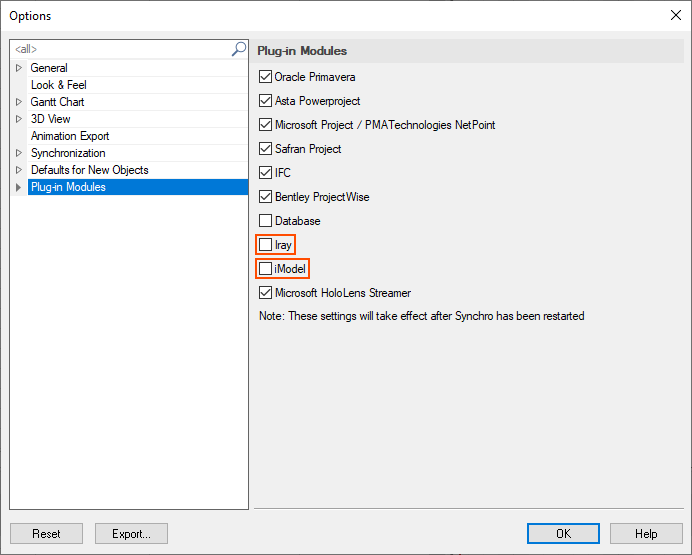Image resolution: width=692 pixels, height=555 pixels.
Task: Click the OK button
Action: 563,533
